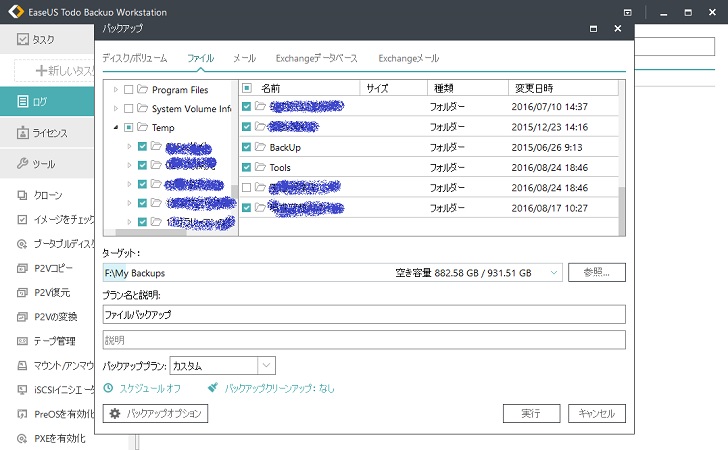Click the バックアップクリーンアップ: なし link
Image resolution: width=728 pixels, height=450 pixels.
[x=280, y=388]
